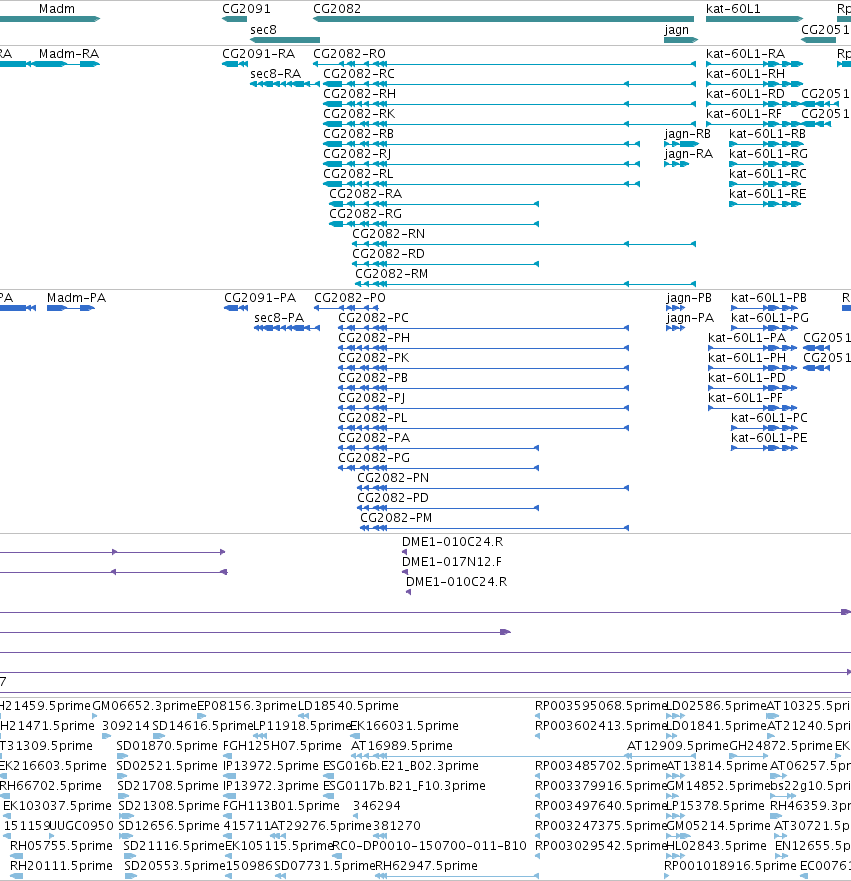Image resolution: width=851 pixels, height=881 pixels.
Task: Click protein label CG2082-PK
Action: [374, 358]
